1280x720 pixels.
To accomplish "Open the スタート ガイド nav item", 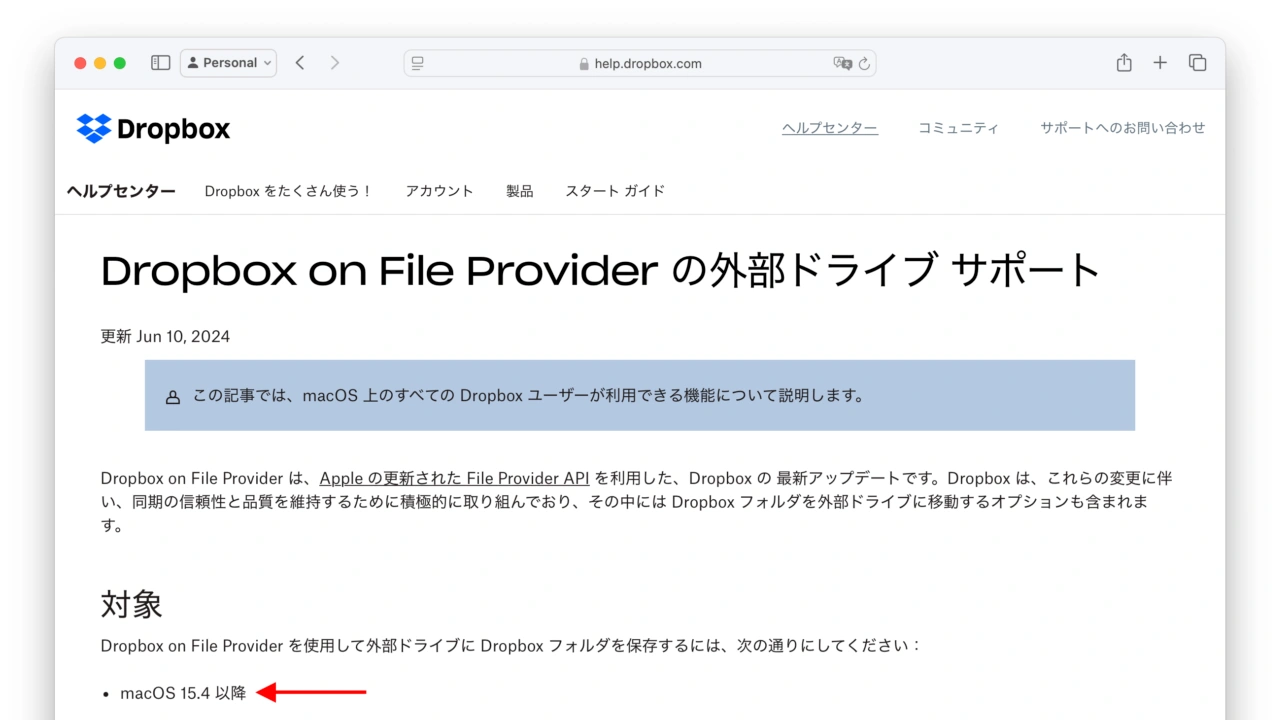I will point(615,191).
